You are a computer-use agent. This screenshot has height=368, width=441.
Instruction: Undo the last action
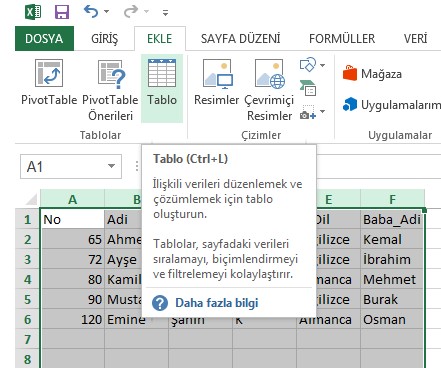[91, 12]
